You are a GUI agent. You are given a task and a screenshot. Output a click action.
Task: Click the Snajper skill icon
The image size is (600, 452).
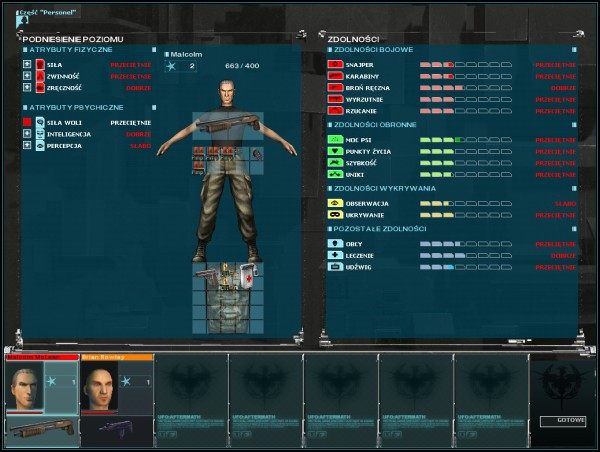click(336, 64)
